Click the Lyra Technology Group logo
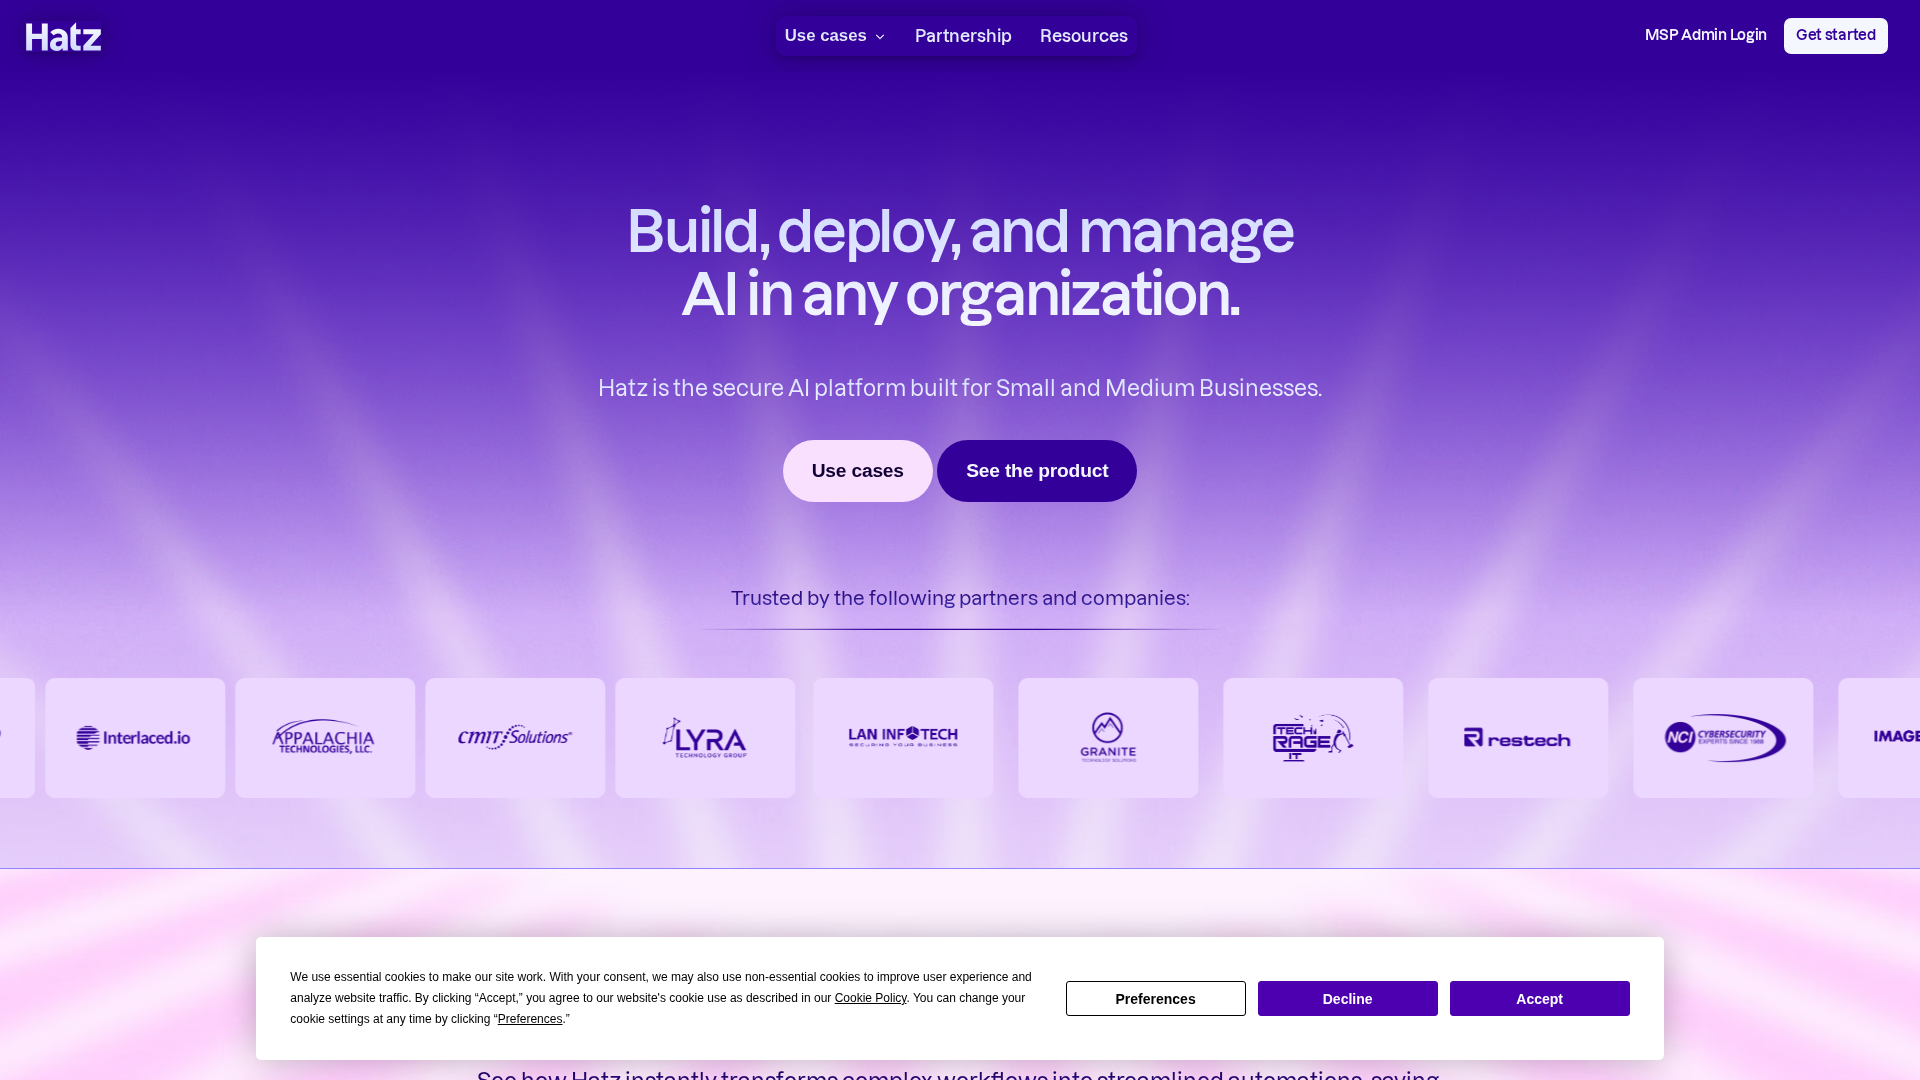The width and height of the screenshot is (1920, 1080). click(x=705, y=738)
